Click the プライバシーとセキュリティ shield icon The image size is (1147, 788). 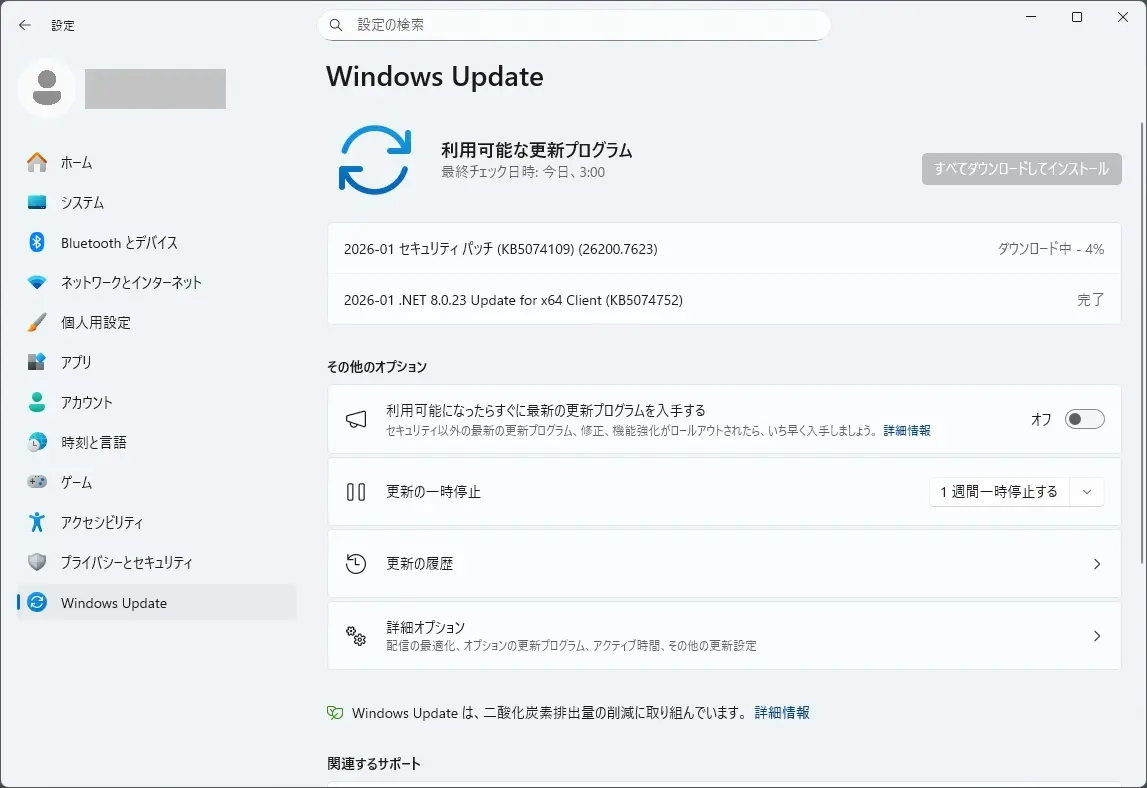pos(37,562)
